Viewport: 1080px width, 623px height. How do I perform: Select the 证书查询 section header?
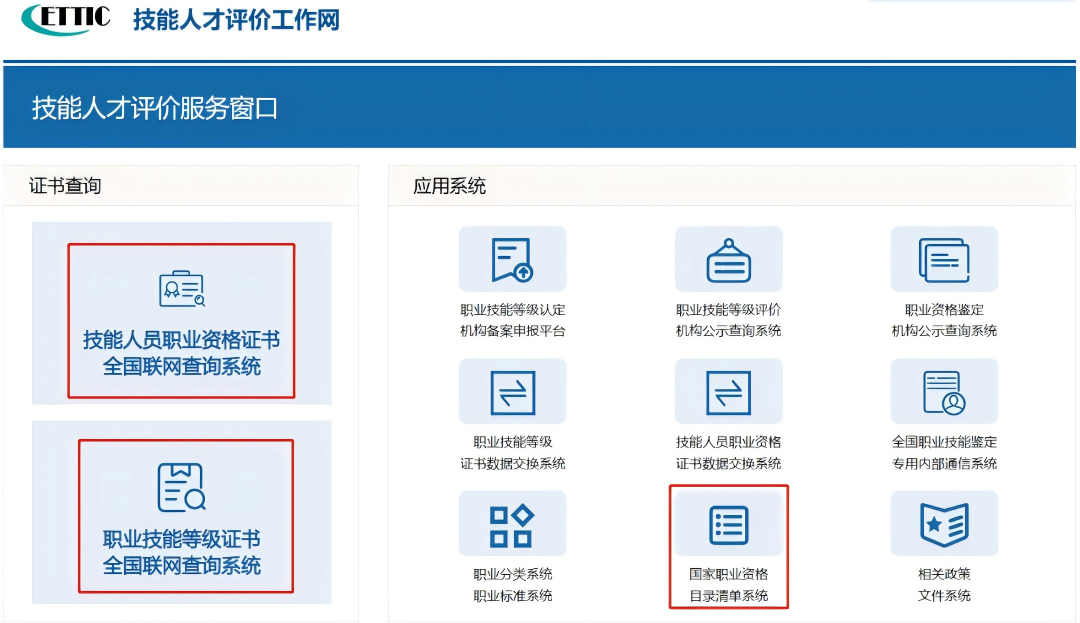65,186
